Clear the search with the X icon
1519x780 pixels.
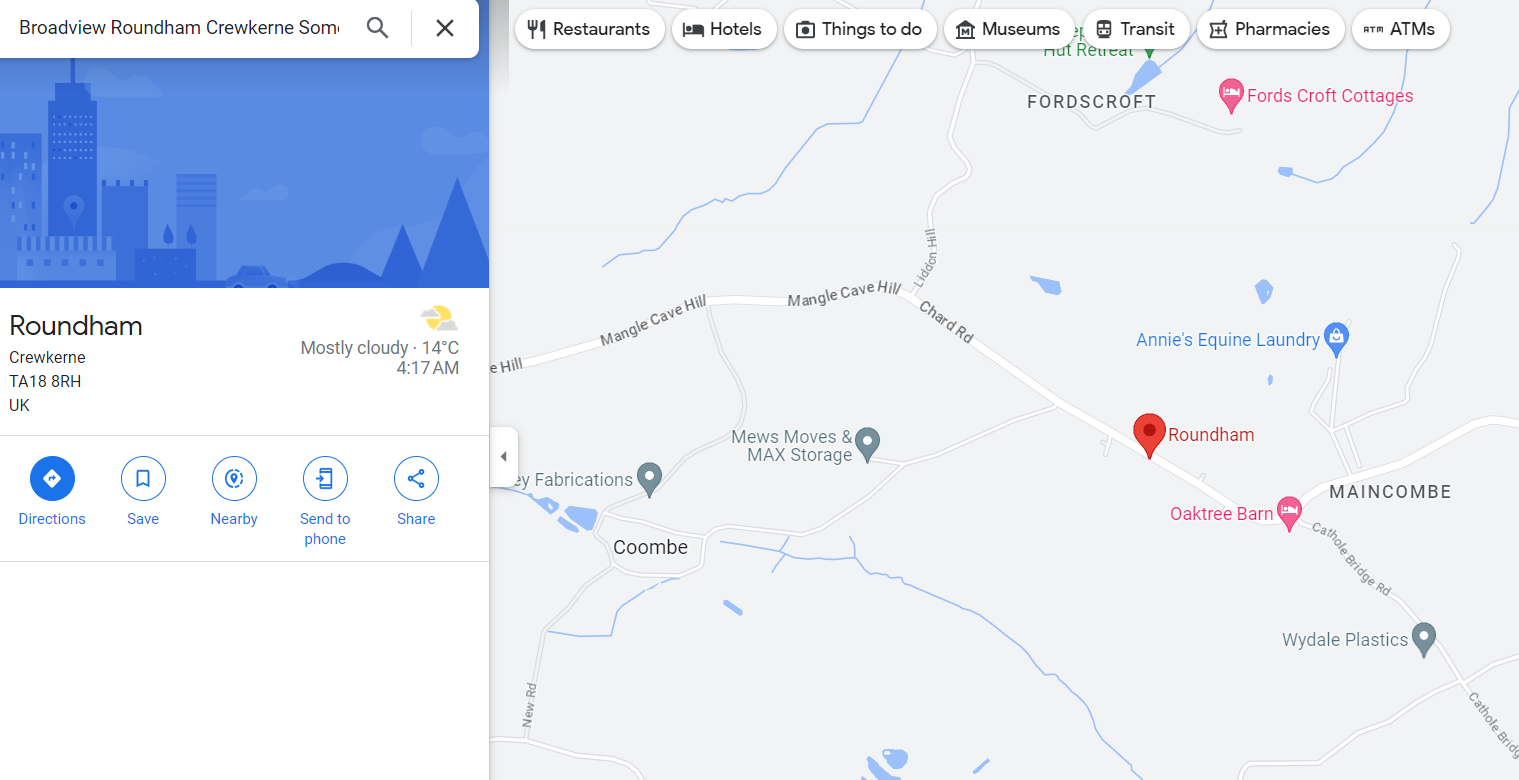[x=445, y=28]
